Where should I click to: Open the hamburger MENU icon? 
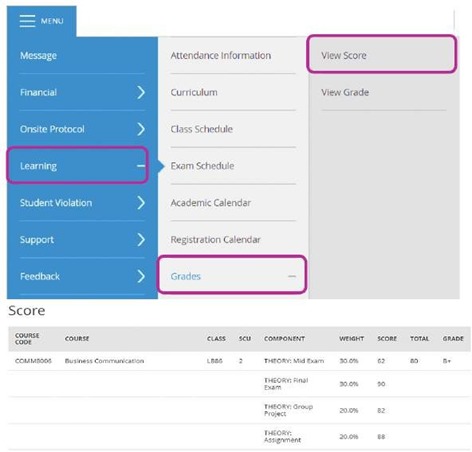[27, 21]
